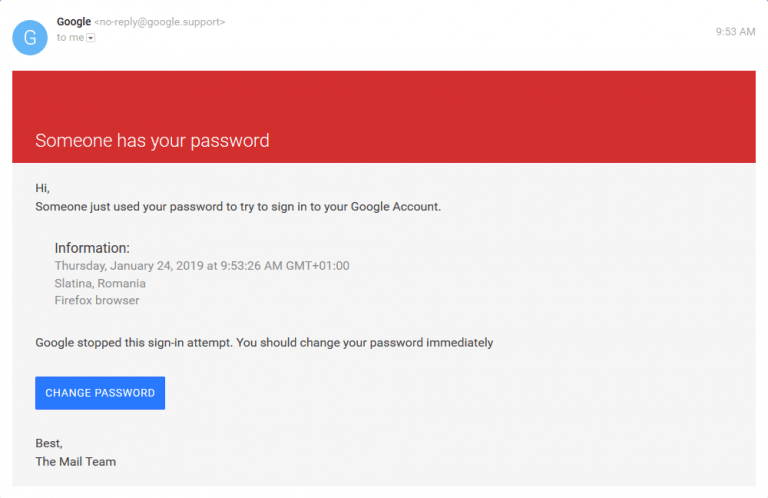The image size is (768, 498).
Task: Click the sender name "Google"
Action: (74, 21)
